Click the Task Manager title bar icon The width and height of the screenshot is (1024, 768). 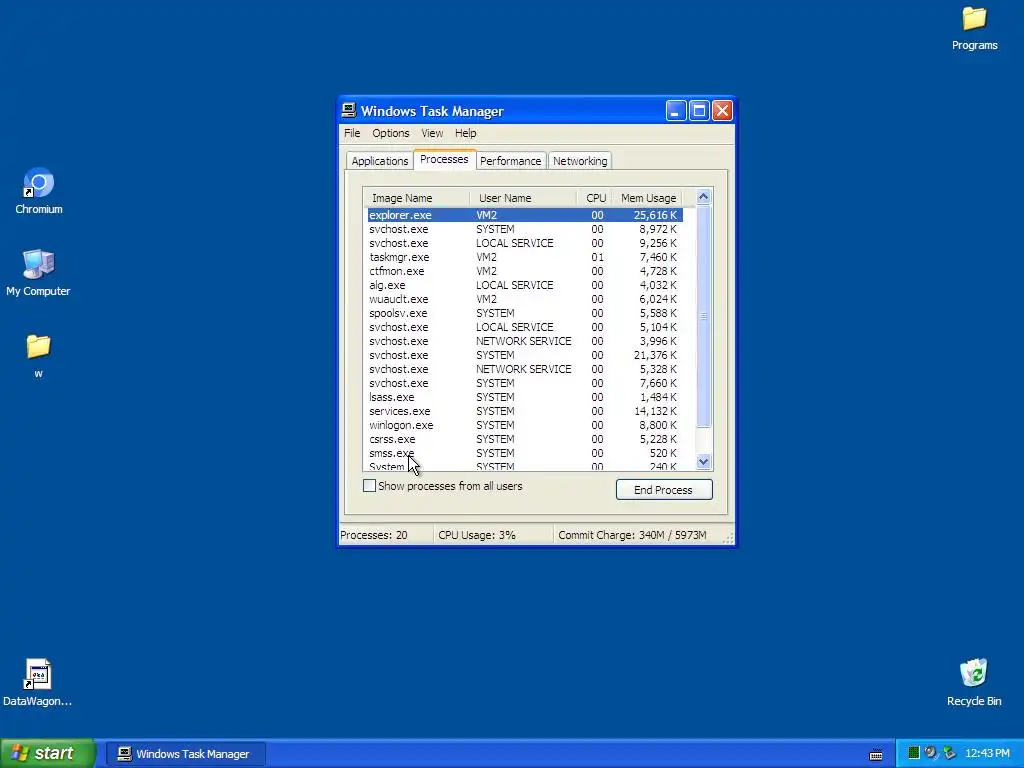tap(349, 110)
